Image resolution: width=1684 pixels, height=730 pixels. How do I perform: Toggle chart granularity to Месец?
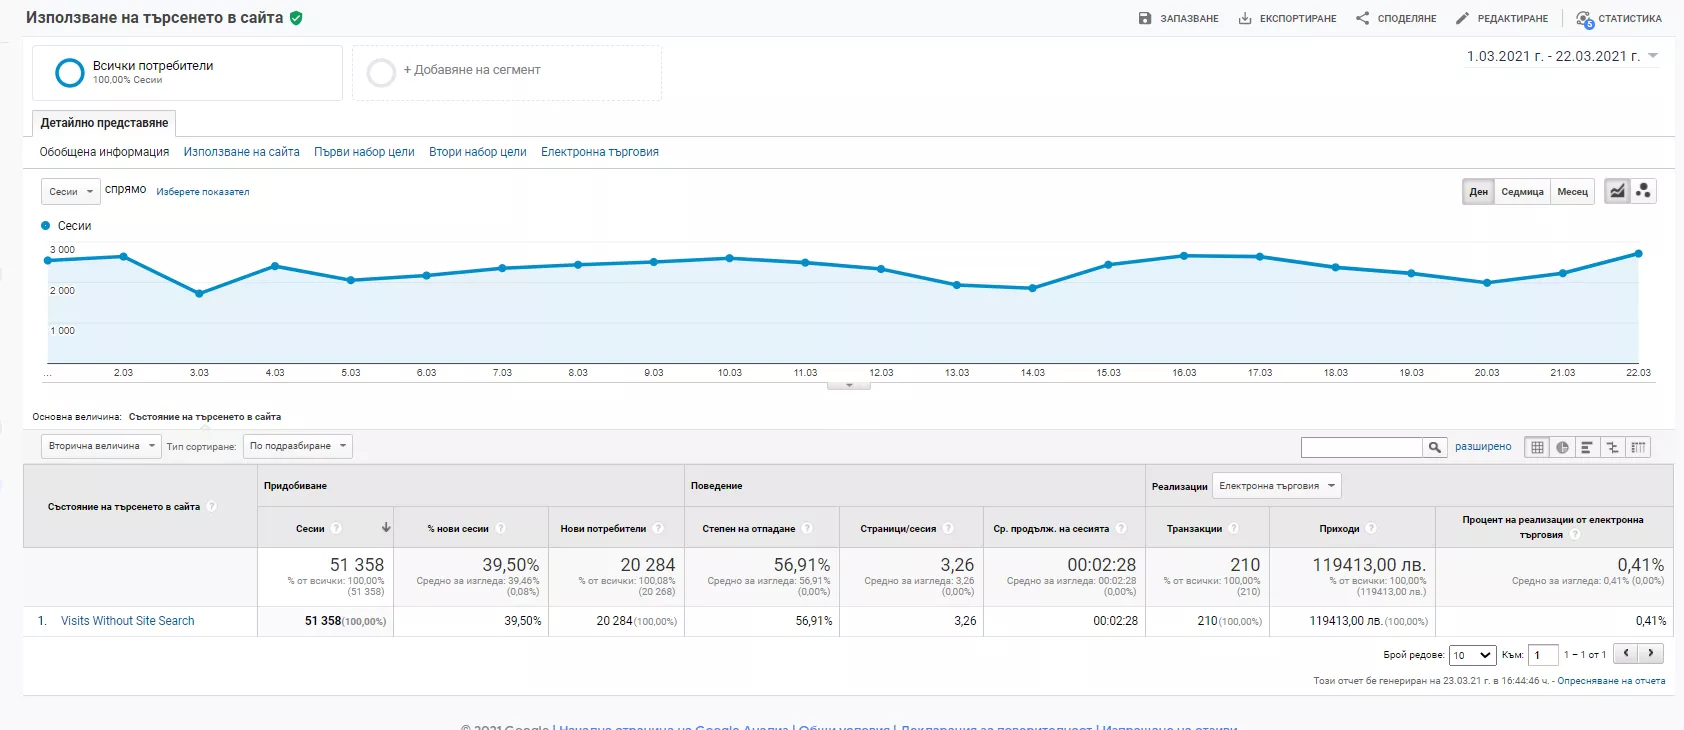coord(1572,192)
